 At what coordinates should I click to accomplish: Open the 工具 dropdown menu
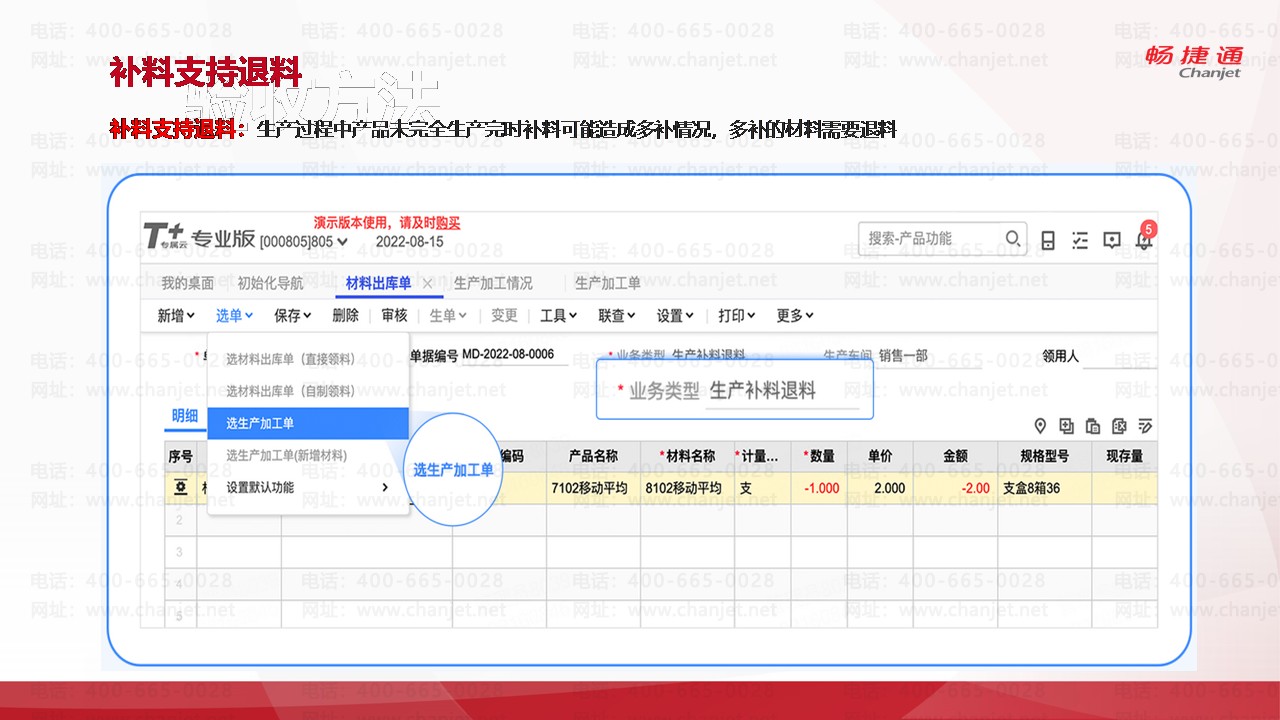pyautogui.click(x=558, y=316)
